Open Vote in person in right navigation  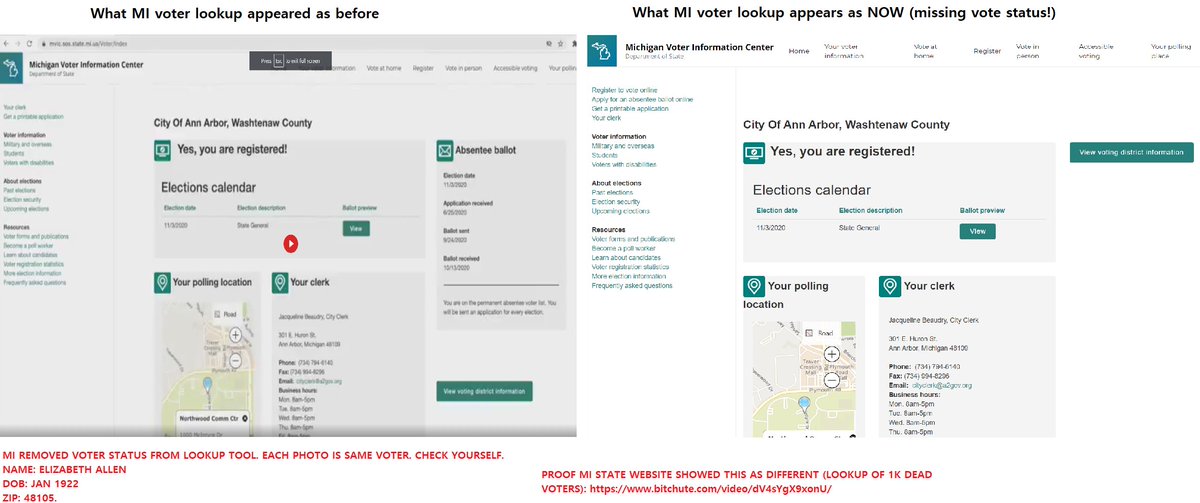click(x=1028, y=51)
